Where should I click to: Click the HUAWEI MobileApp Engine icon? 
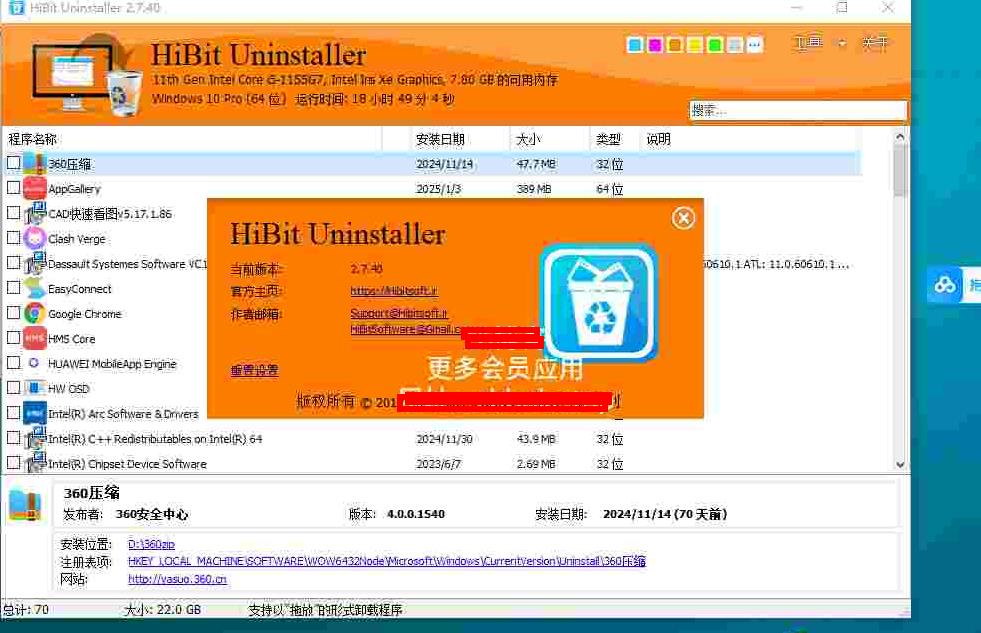click(34, 363)
